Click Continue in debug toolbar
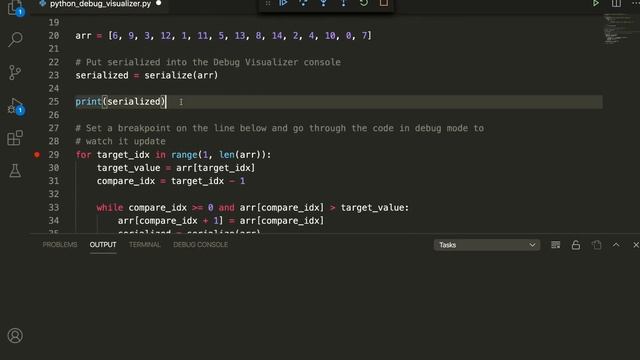The height and width of the screenshot is (360, 640). (x=283, y=3)
